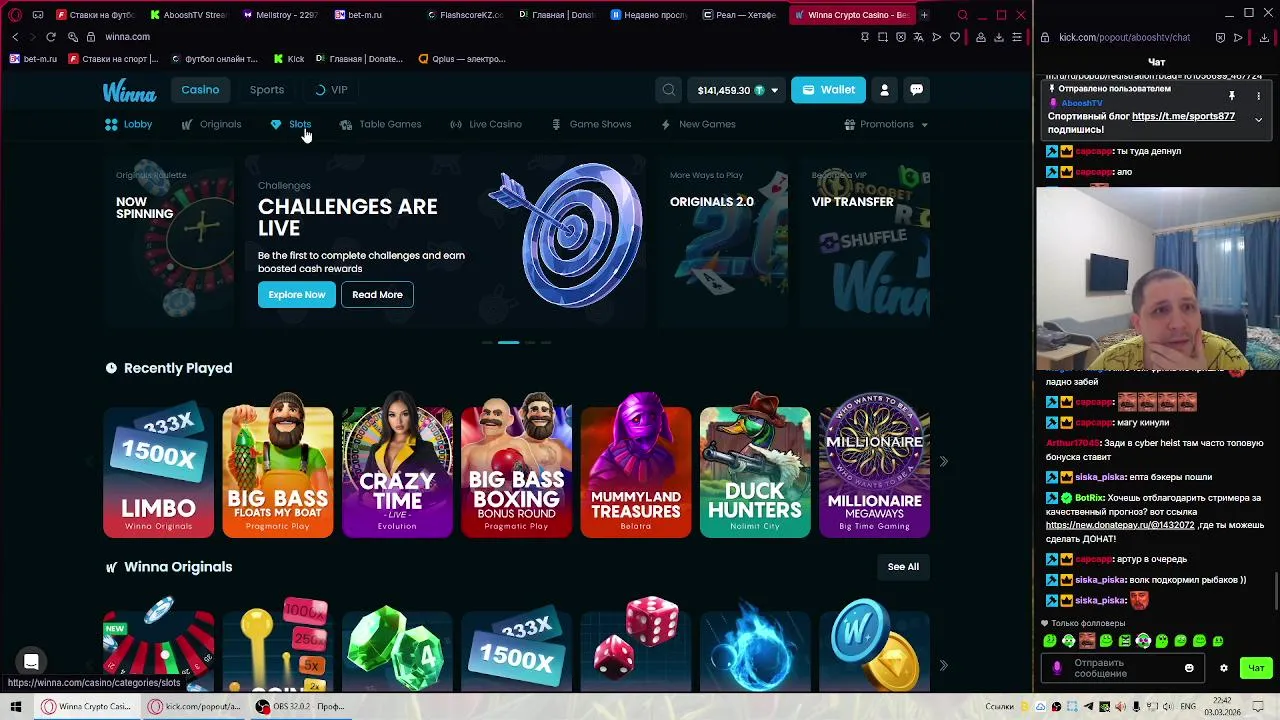This screenshot has width=1280, height=720.
Task: Switch to the Sports section
Action: pyautogui.click(x=267, y=90)
